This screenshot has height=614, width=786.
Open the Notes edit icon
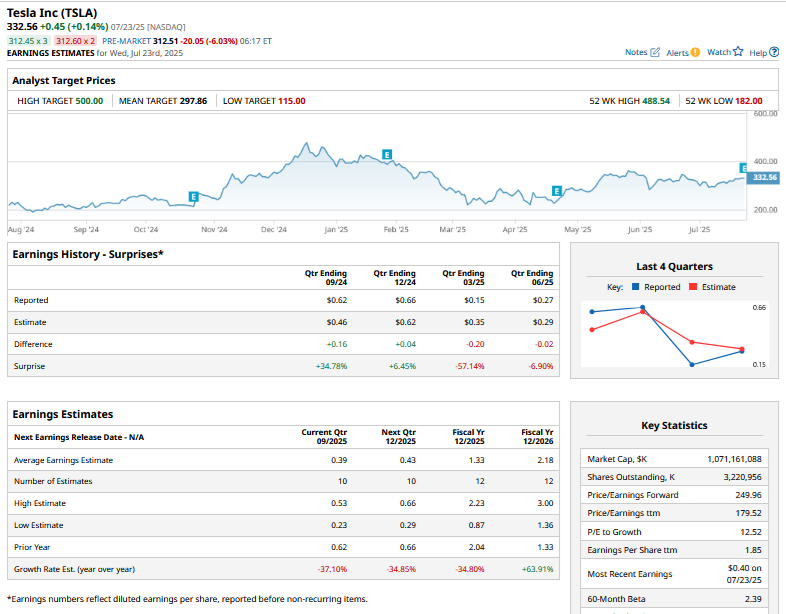click(x=655, y=52)
